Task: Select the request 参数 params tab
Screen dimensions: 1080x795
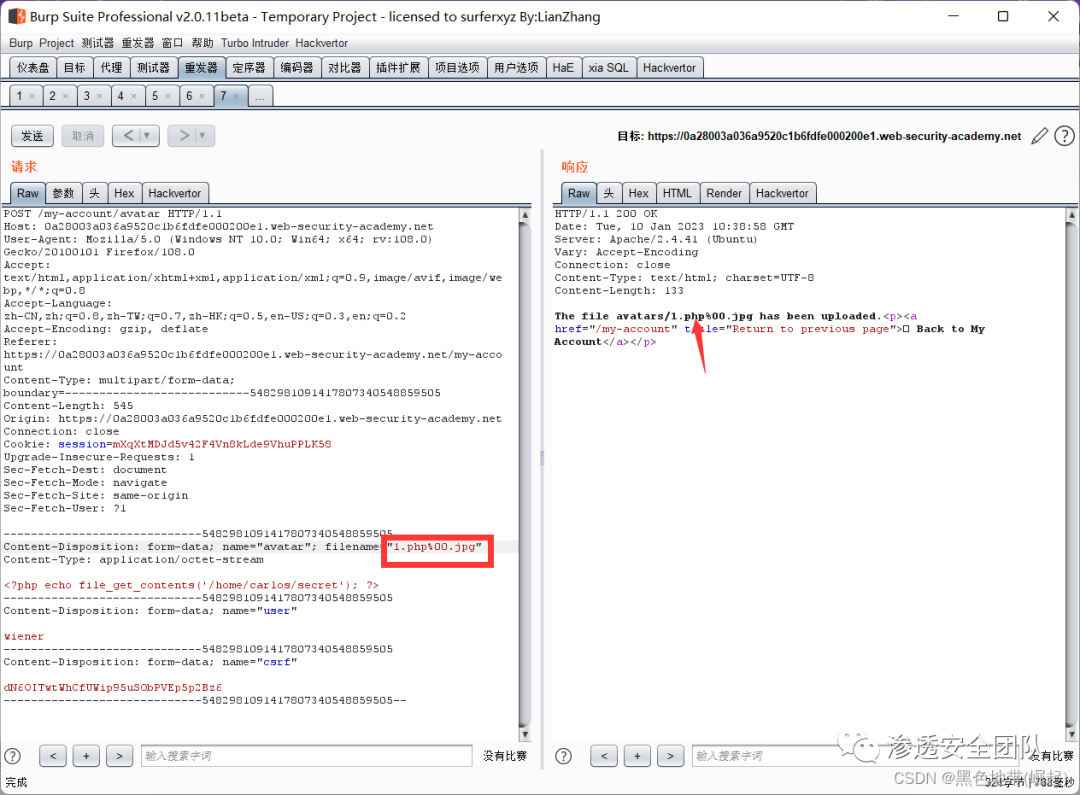Action: pos(63,194)
